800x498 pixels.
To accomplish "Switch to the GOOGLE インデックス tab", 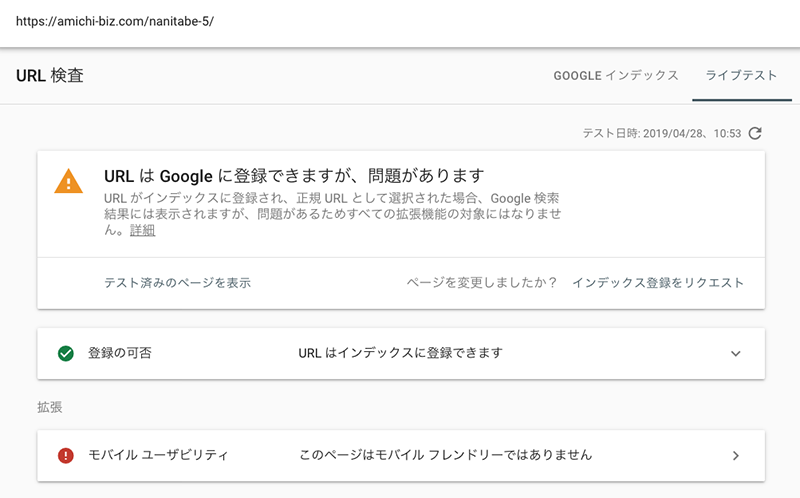I will pos(616,76).
